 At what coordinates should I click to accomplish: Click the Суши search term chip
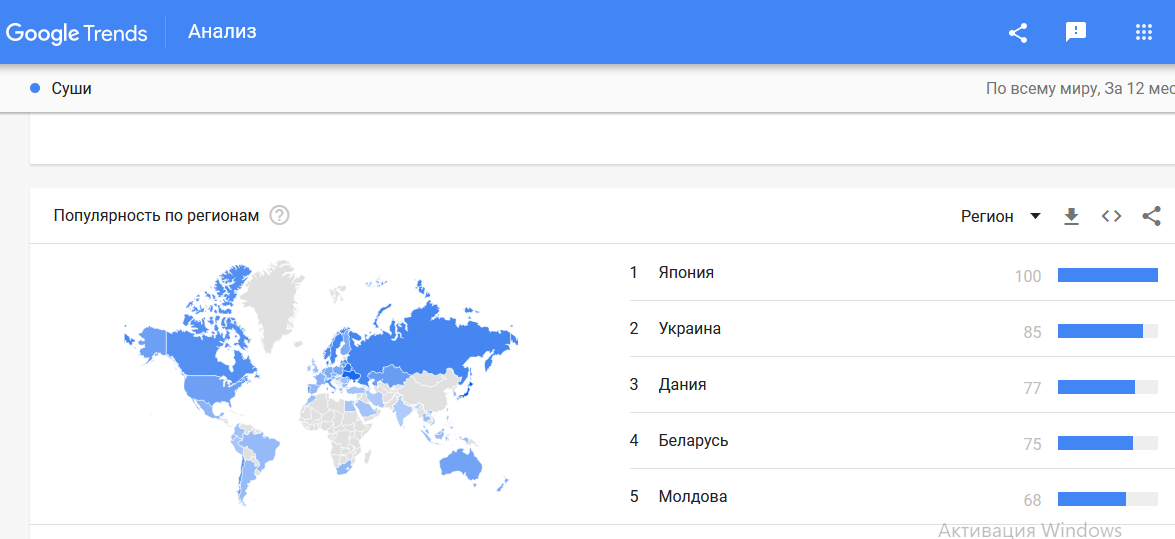(x=61, y=88)
